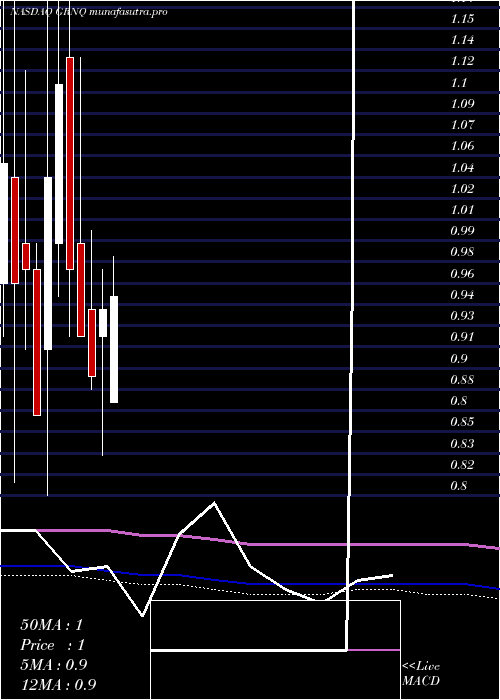Click the Price : 1 legend entry
Image resolution: width=500 pixels, height=700 pixels.
(53, 645)
